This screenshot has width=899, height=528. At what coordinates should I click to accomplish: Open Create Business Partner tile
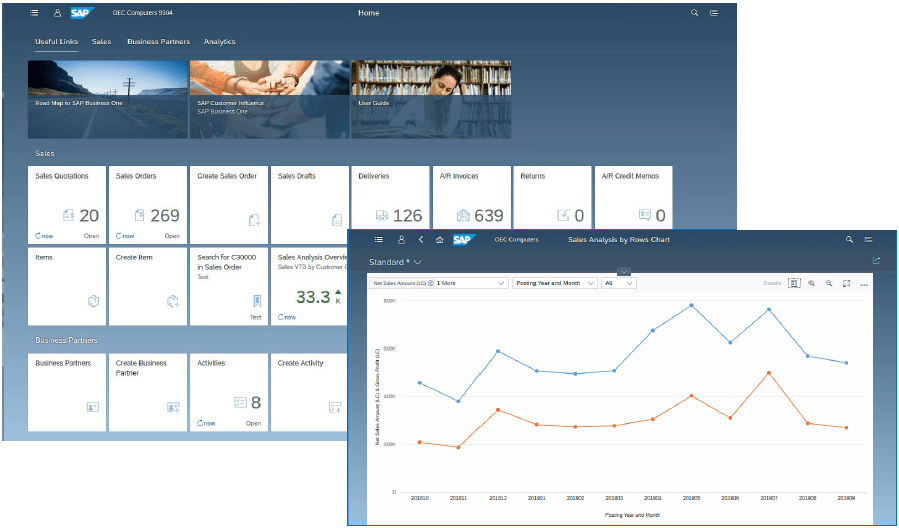point(148,393)
